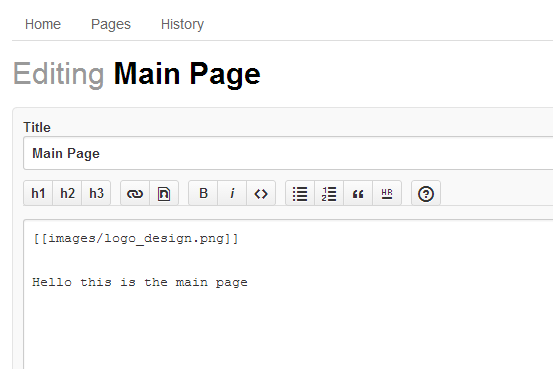Toggle bold formatting with B button
The height and width of the screenshot is (369, 553).
203,193
